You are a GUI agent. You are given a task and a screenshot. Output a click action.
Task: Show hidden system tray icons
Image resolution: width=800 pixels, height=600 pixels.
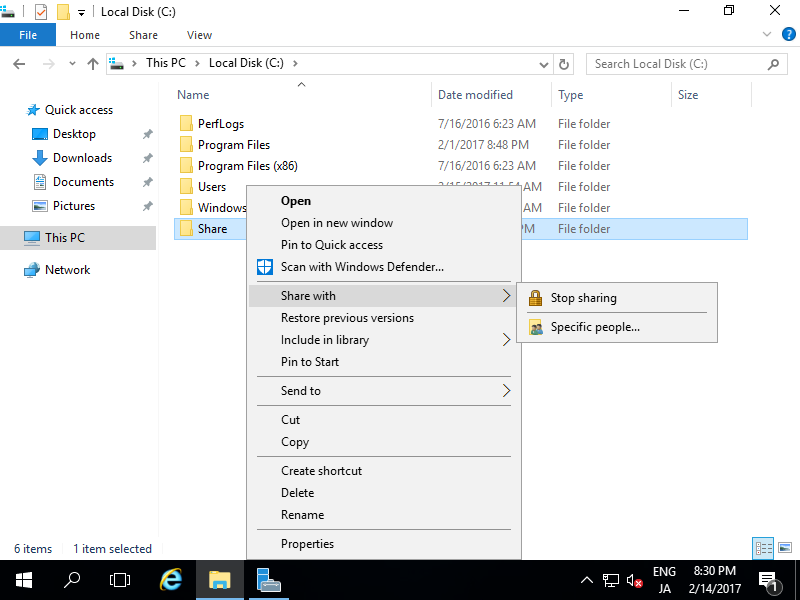587,580
